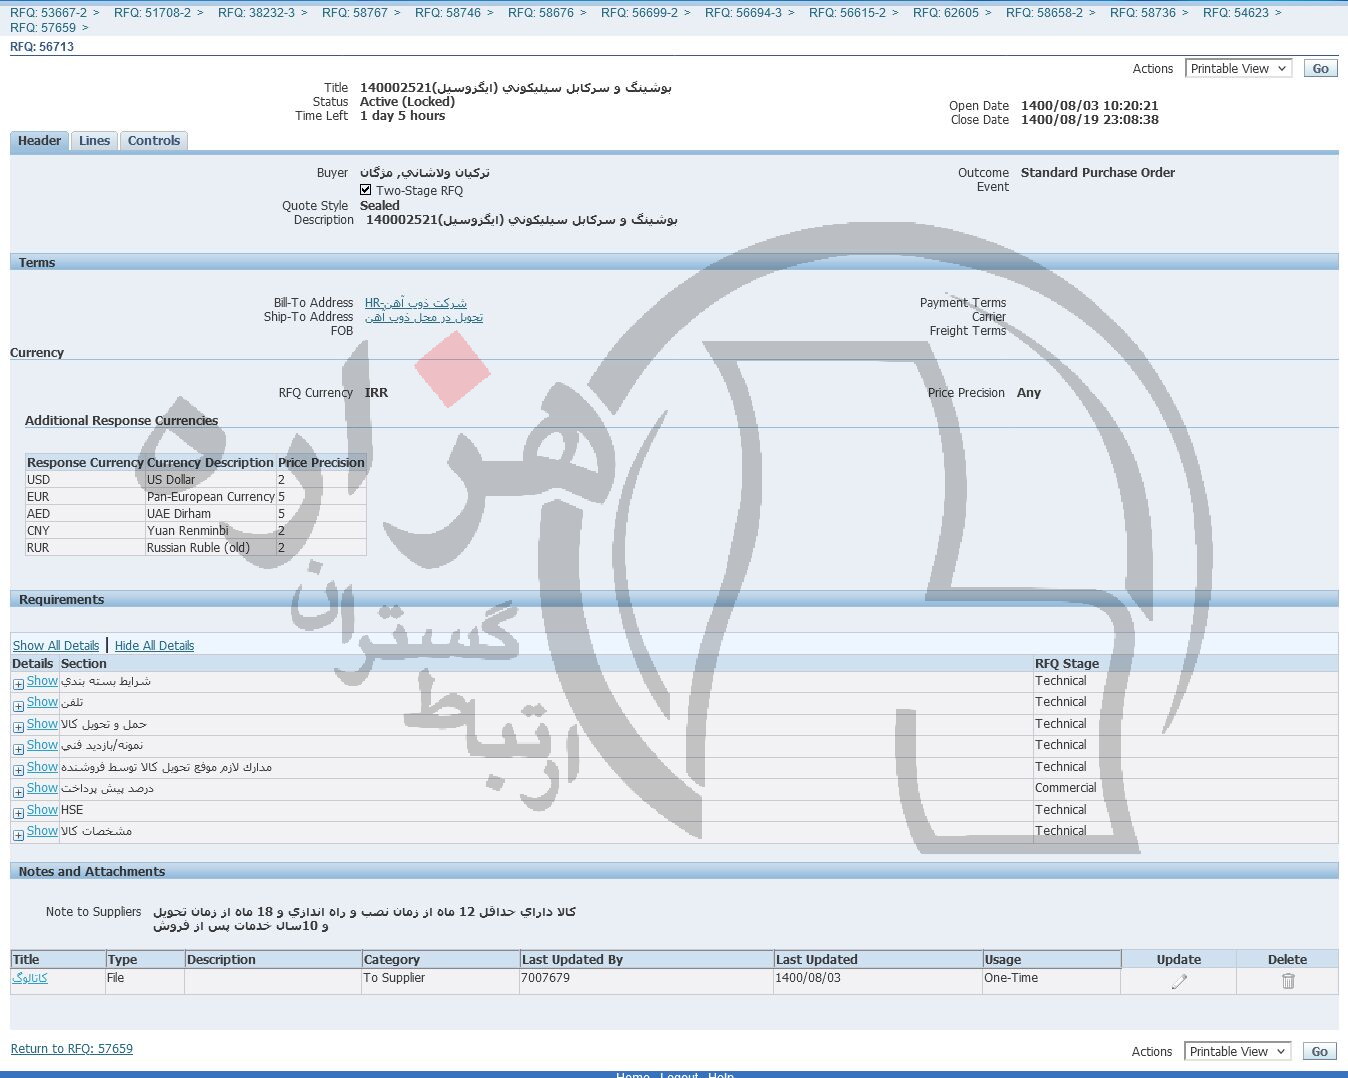
Task: Click the Last Updated By value 7007679
Action: click(545, 978)
